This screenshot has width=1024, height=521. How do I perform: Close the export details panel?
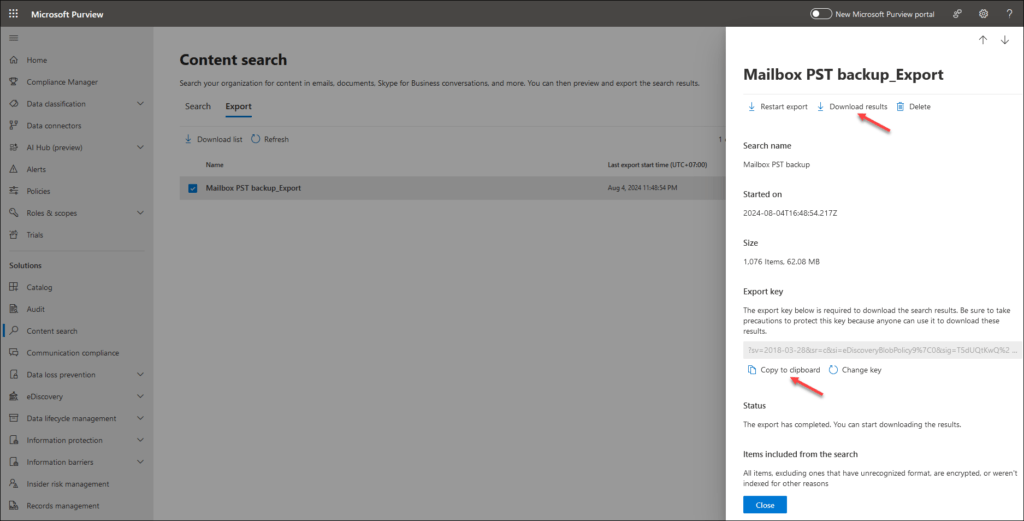click(x=765, y=505)
